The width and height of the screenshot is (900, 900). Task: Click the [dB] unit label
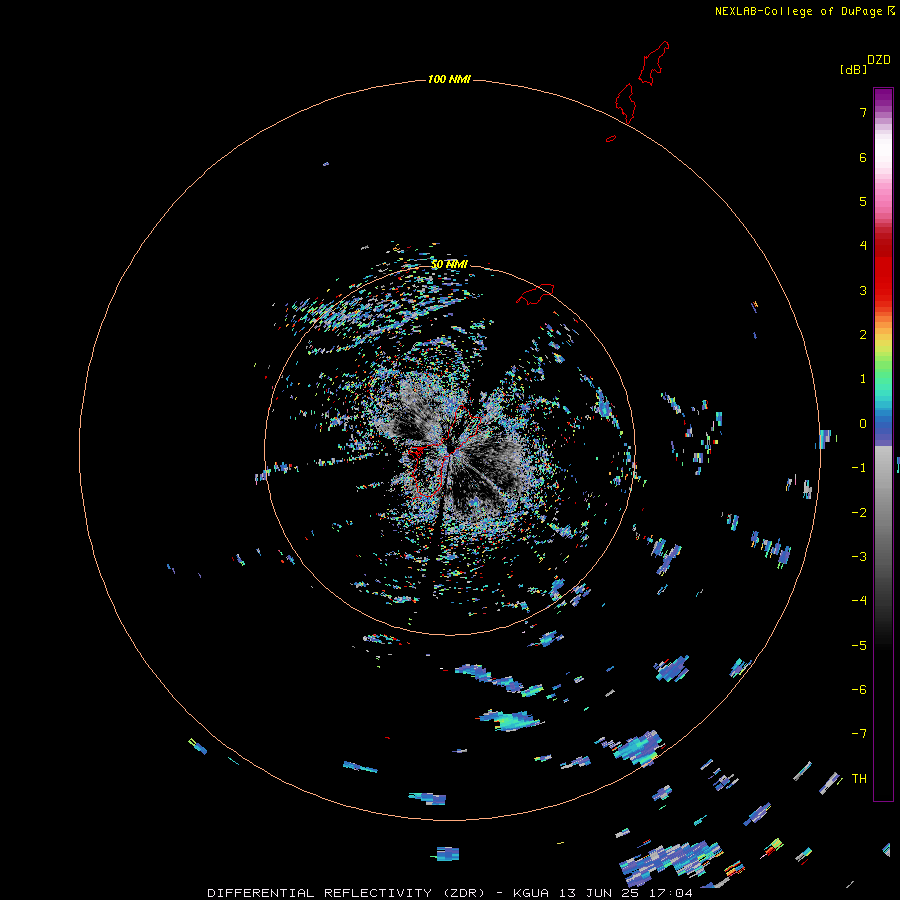854,69
